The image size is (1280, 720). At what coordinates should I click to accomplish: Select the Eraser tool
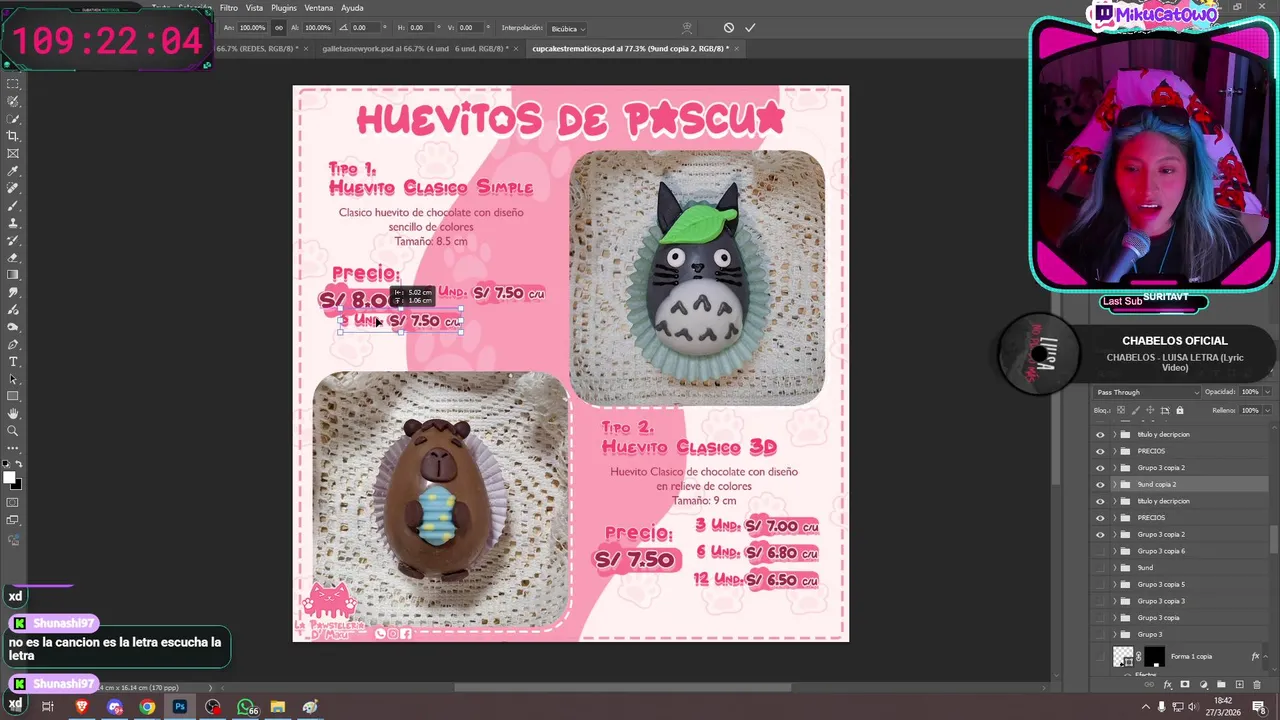(13, 257)
